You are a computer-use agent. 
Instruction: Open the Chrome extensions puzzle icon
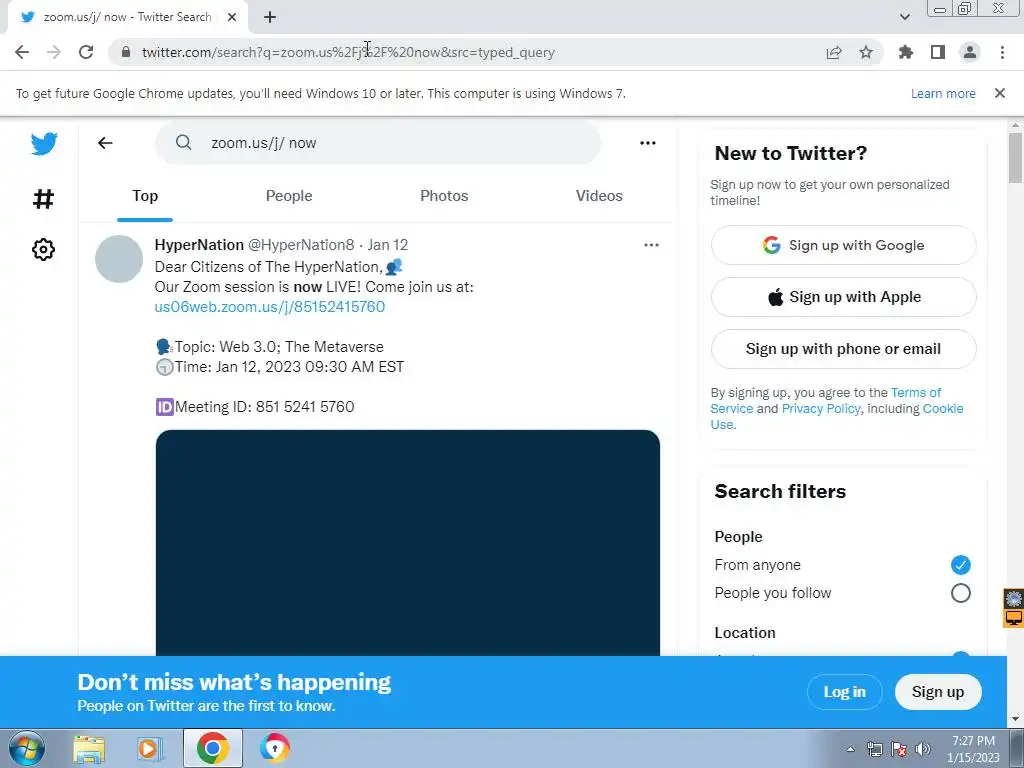pos(906,52)
